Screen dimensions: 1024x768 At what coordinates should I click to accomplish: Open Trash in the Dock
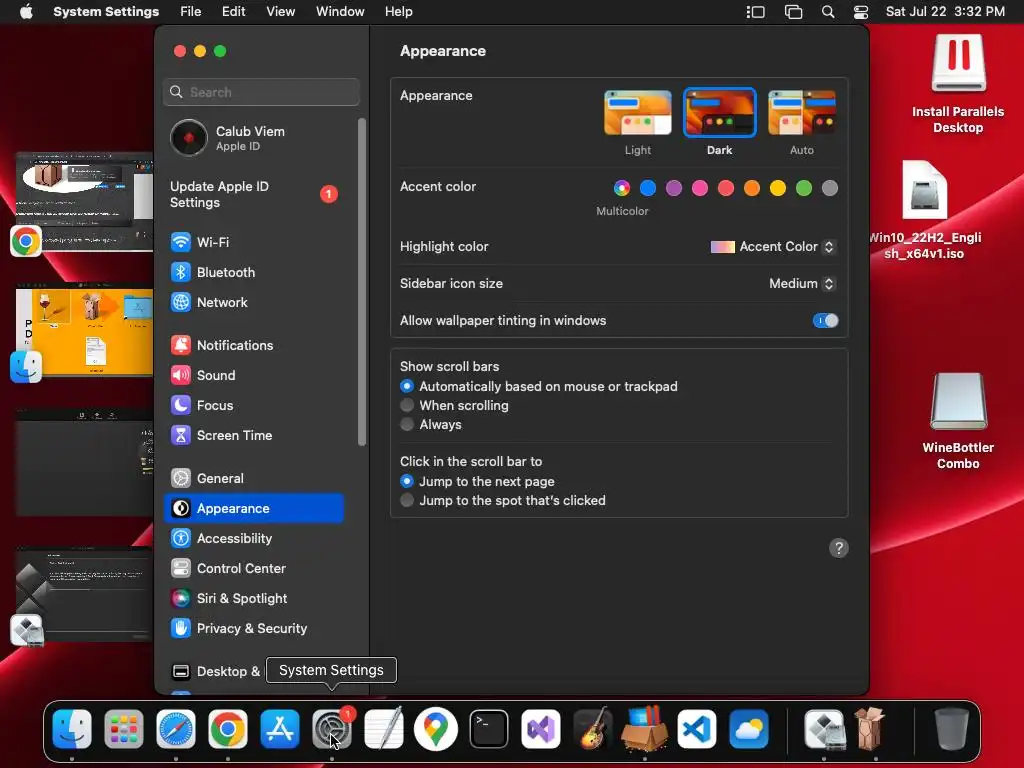point(952,729)
